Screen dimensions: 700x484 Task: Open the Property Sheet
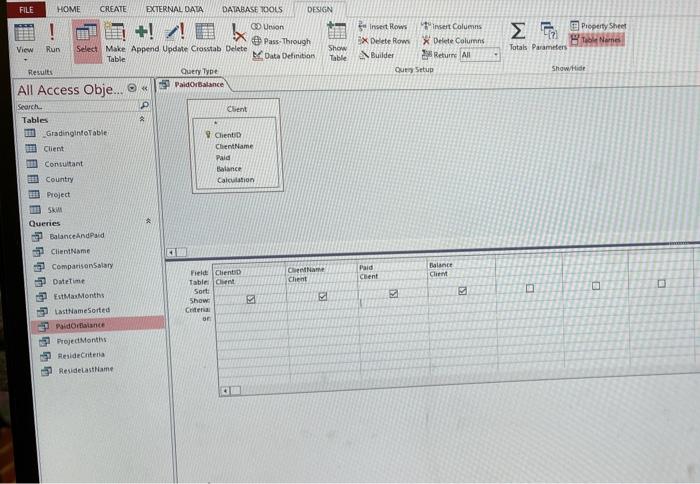pyautogui.click(x=598, y=26)
